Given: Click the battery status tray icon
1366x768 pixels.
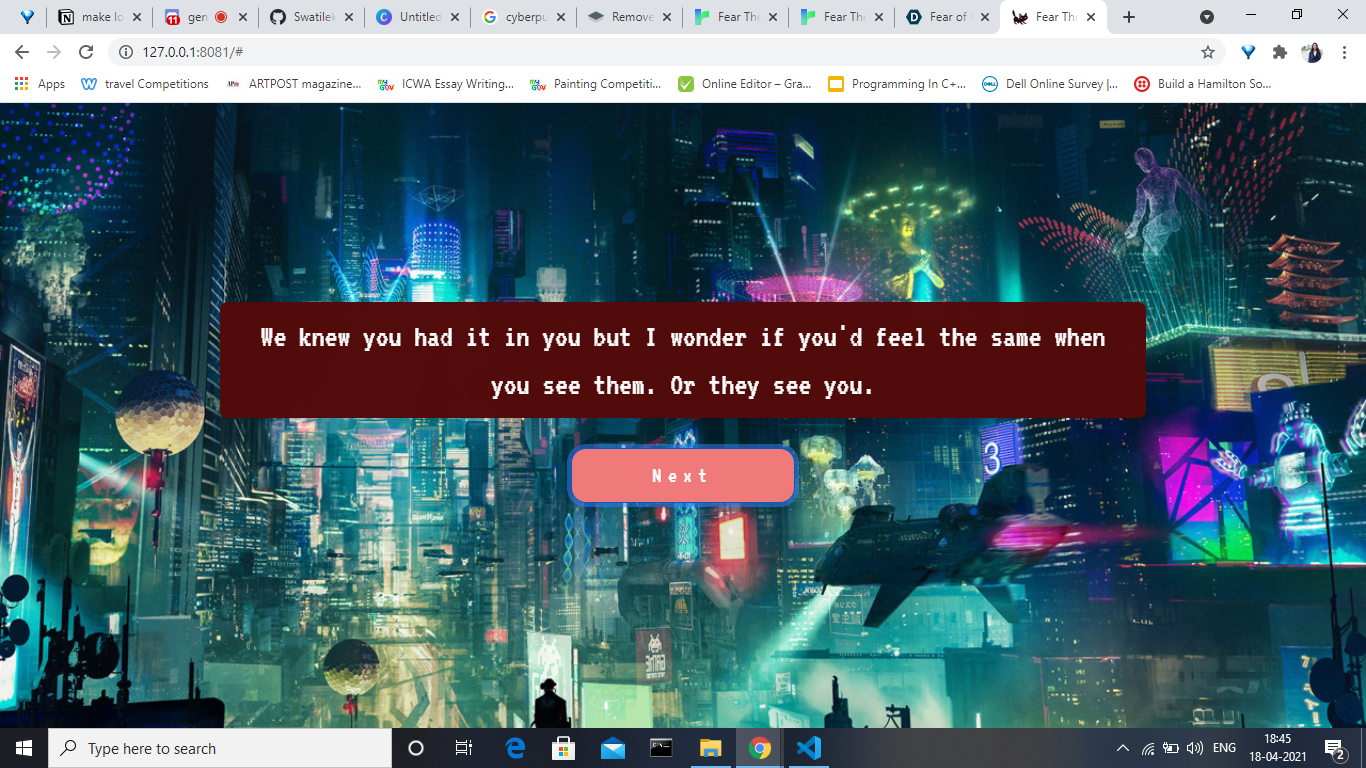Looking at the screenshot, I should (x=1171, y=748).
